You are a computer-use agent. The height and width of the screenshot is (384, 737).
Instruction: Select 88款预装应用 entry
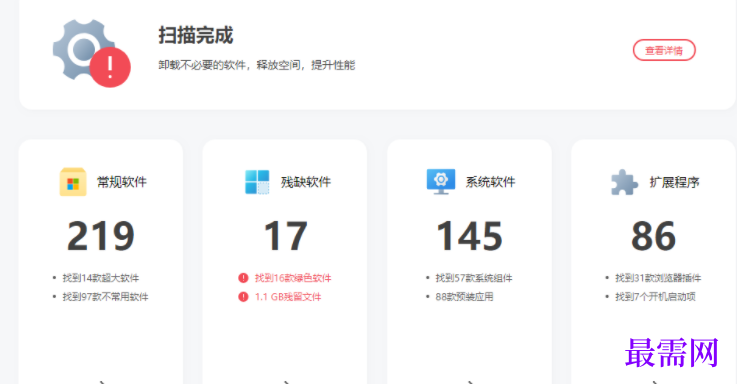[464, 297]
